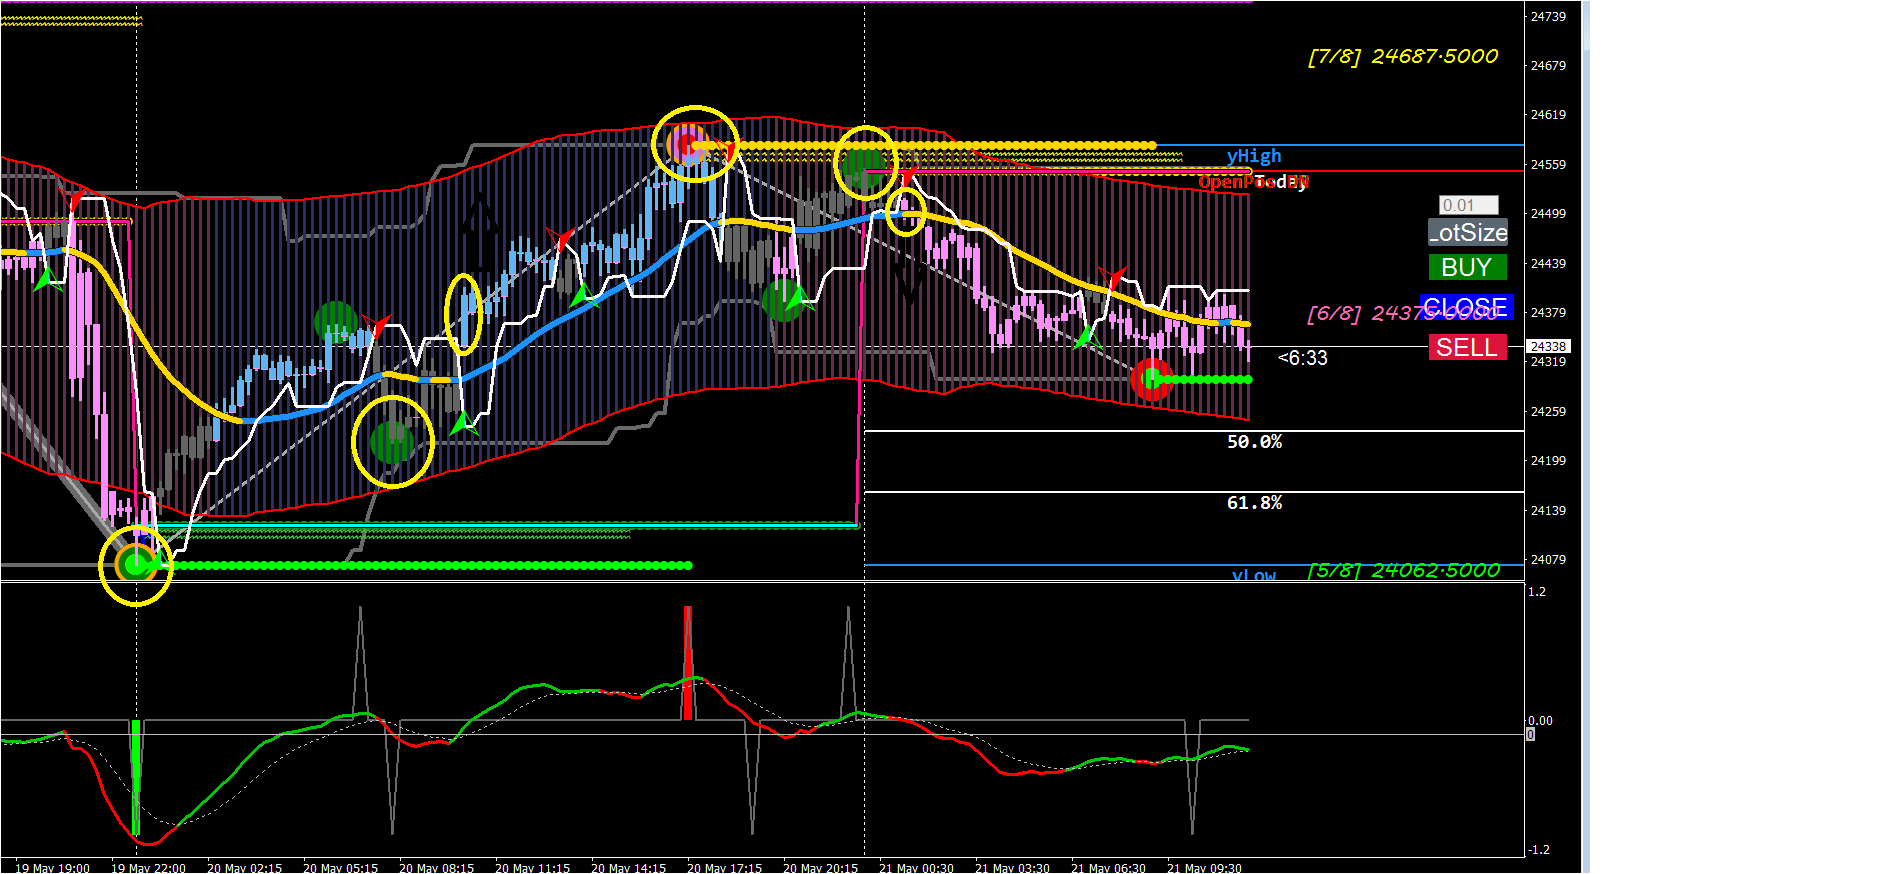Click the current price tag 24338

click(1548, 346)
